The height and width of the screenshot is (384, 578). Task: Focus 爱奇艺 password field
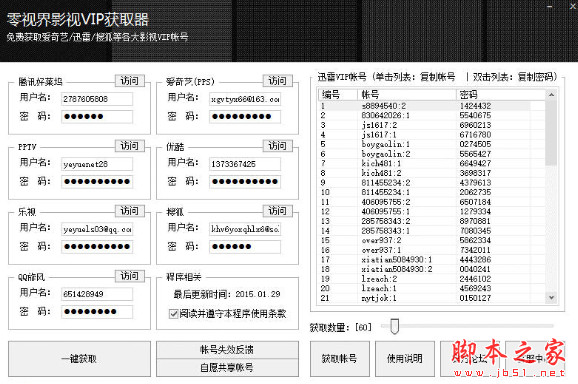point(245,117)
